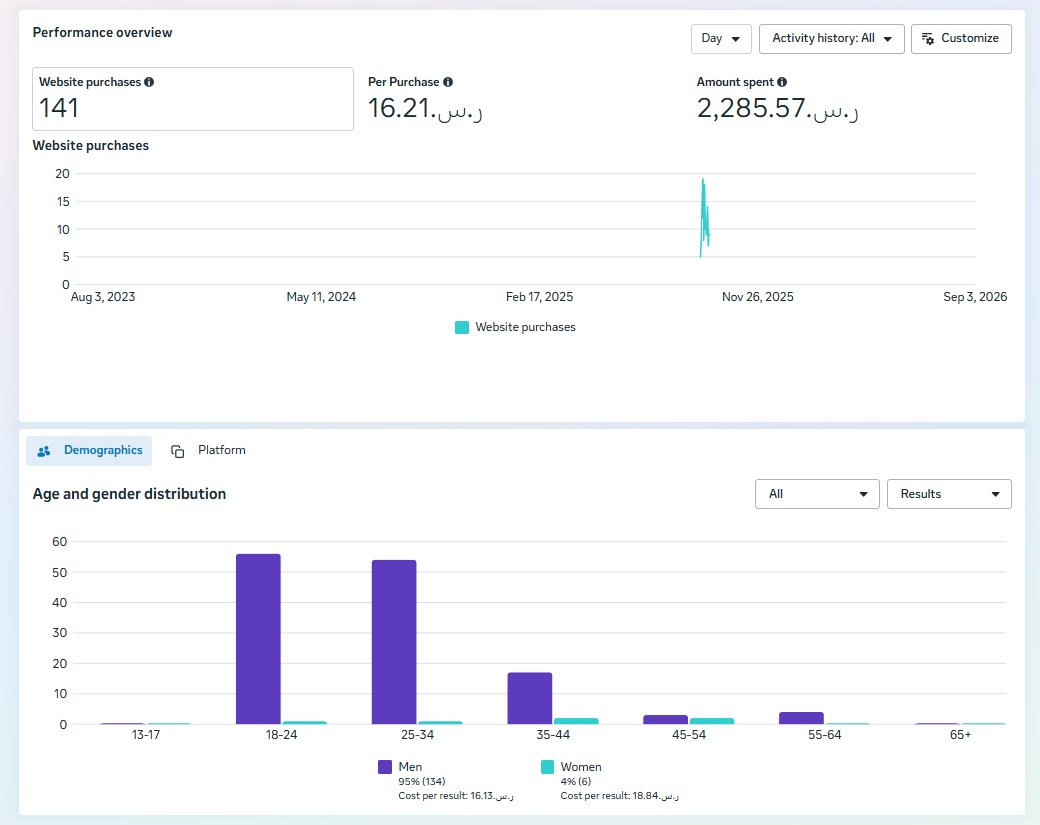This screenshot has height=825, width=1040.
Task: Click the Men bar for 35-44
Action: point(530,698)
